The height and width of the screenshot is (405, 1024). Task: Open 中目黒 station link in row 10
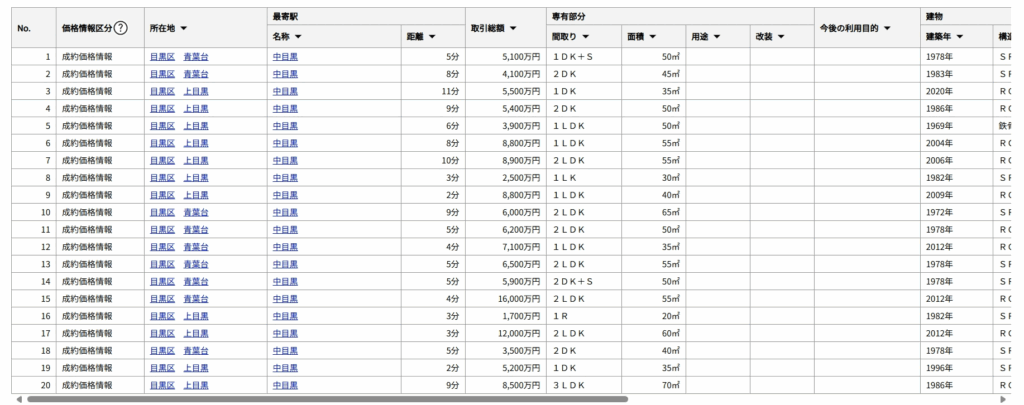pos(285,212)
